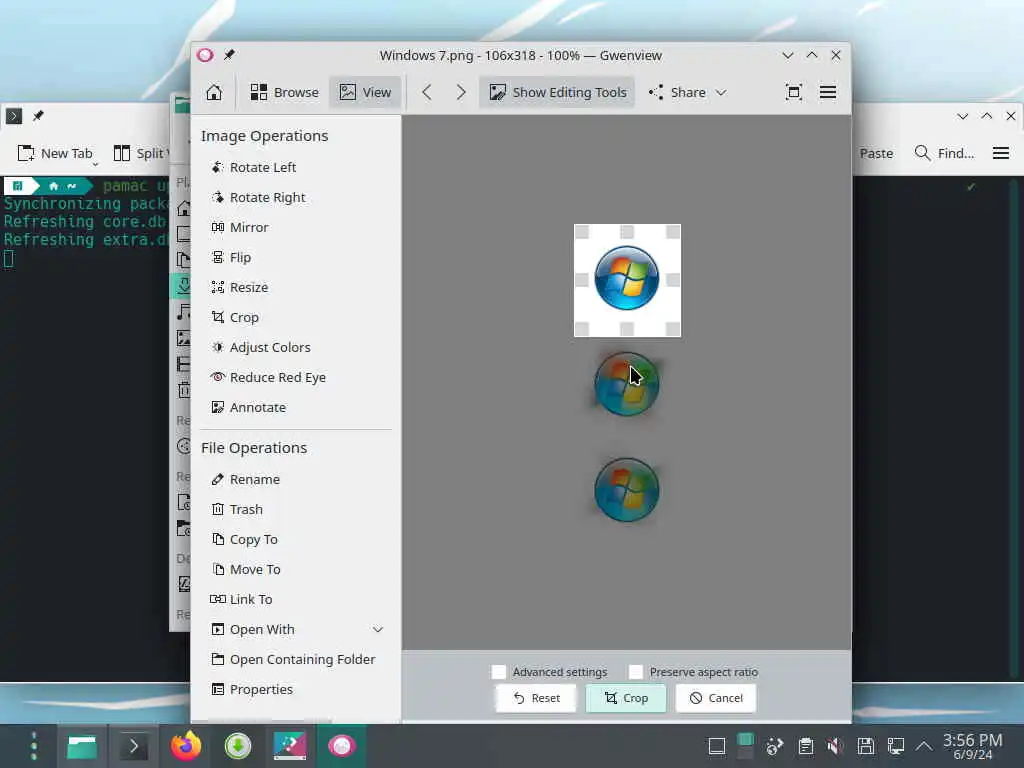Screen dimensions: 1024x768
Task: Open Containing Folder of the image
Action: (x=293, y=660)
